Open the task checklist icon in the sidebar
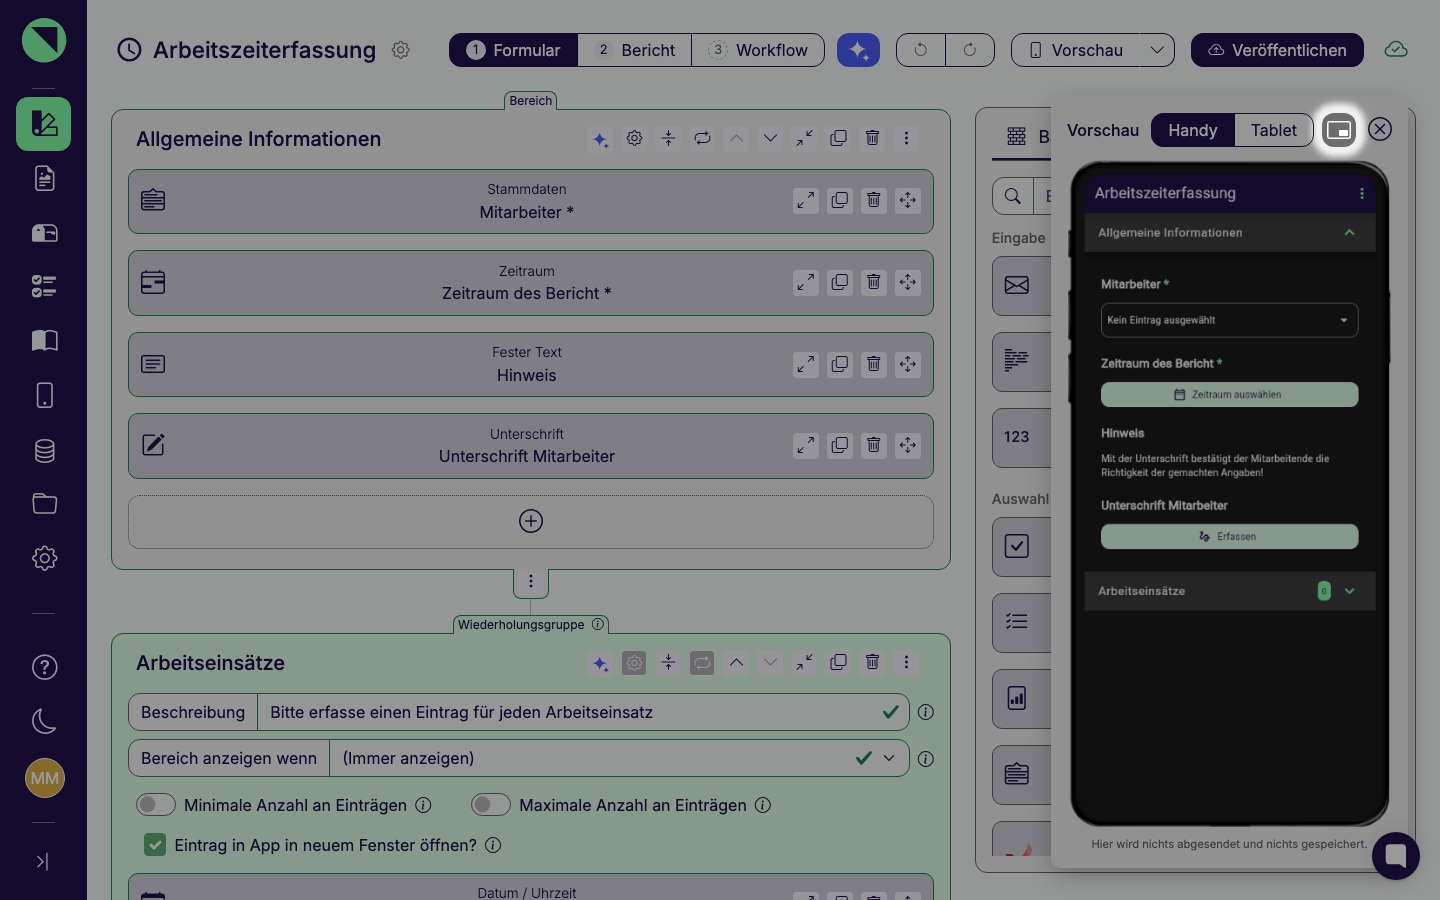This screenshot has width=1440, height=900. pyautogui.click(x=44, y=287)
